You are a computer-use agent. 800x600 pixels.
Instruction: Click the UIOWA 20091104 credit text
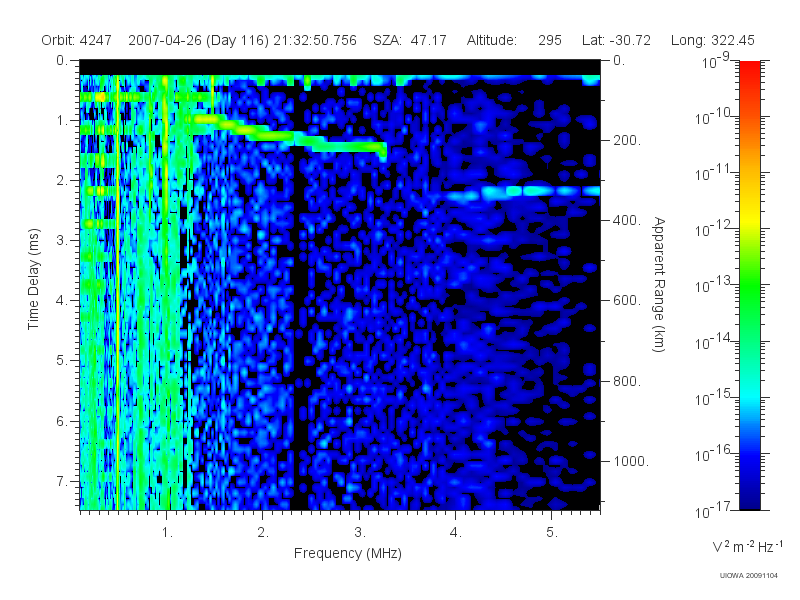tap(748, 576)
